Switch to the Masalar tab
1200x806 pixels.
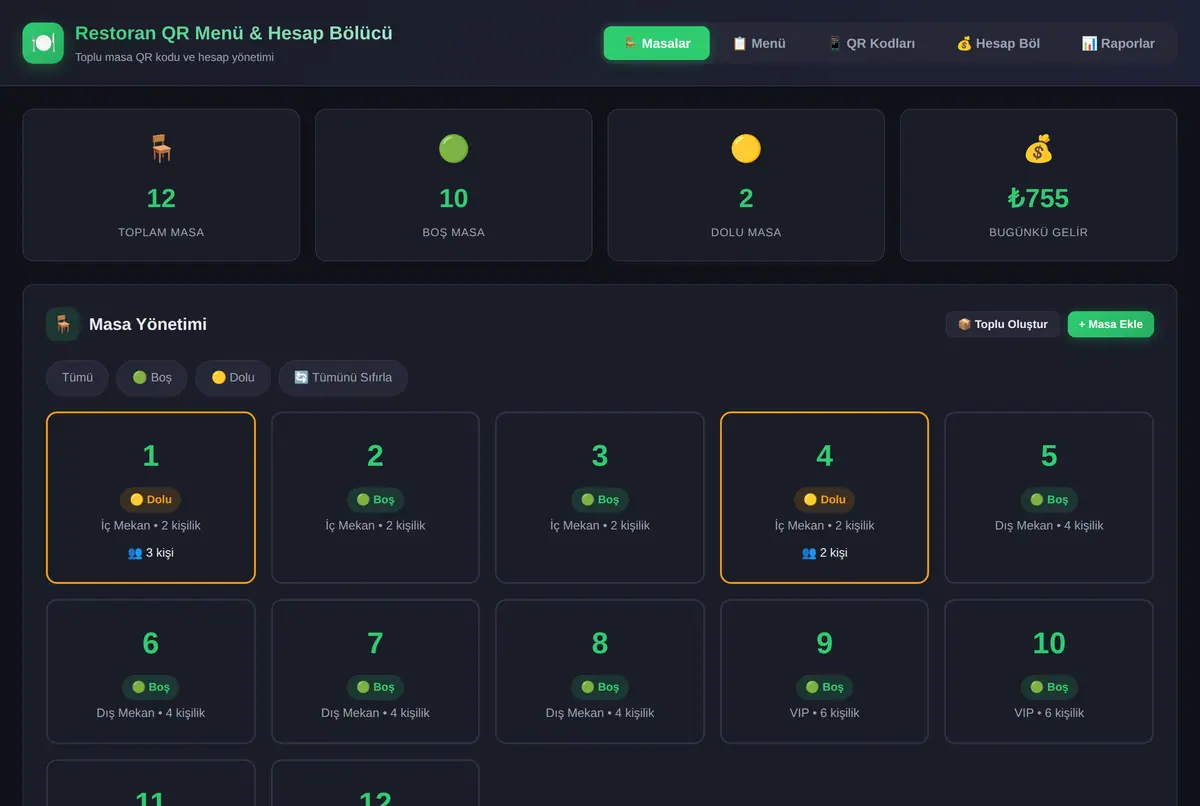[657, 43]
